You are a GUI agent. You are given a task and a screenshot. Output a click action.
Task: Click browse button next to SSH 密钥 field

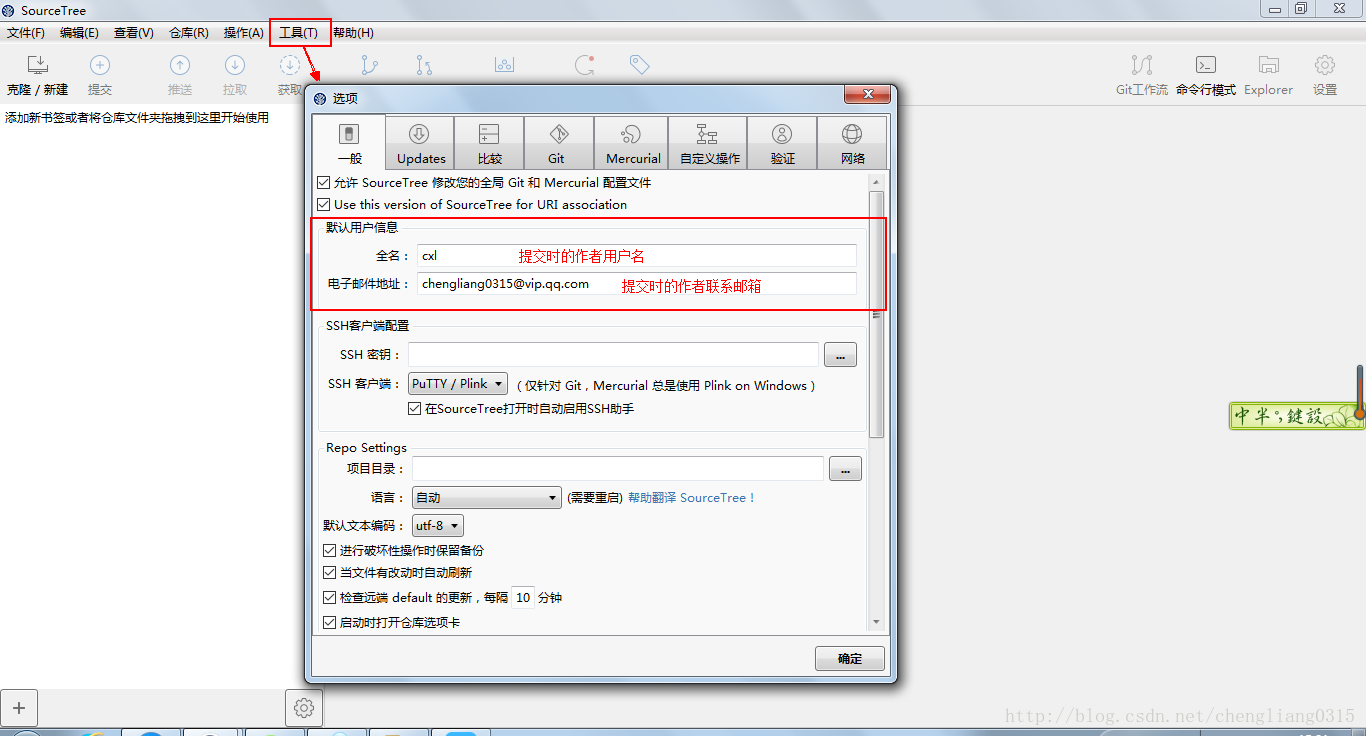(840, 355)
